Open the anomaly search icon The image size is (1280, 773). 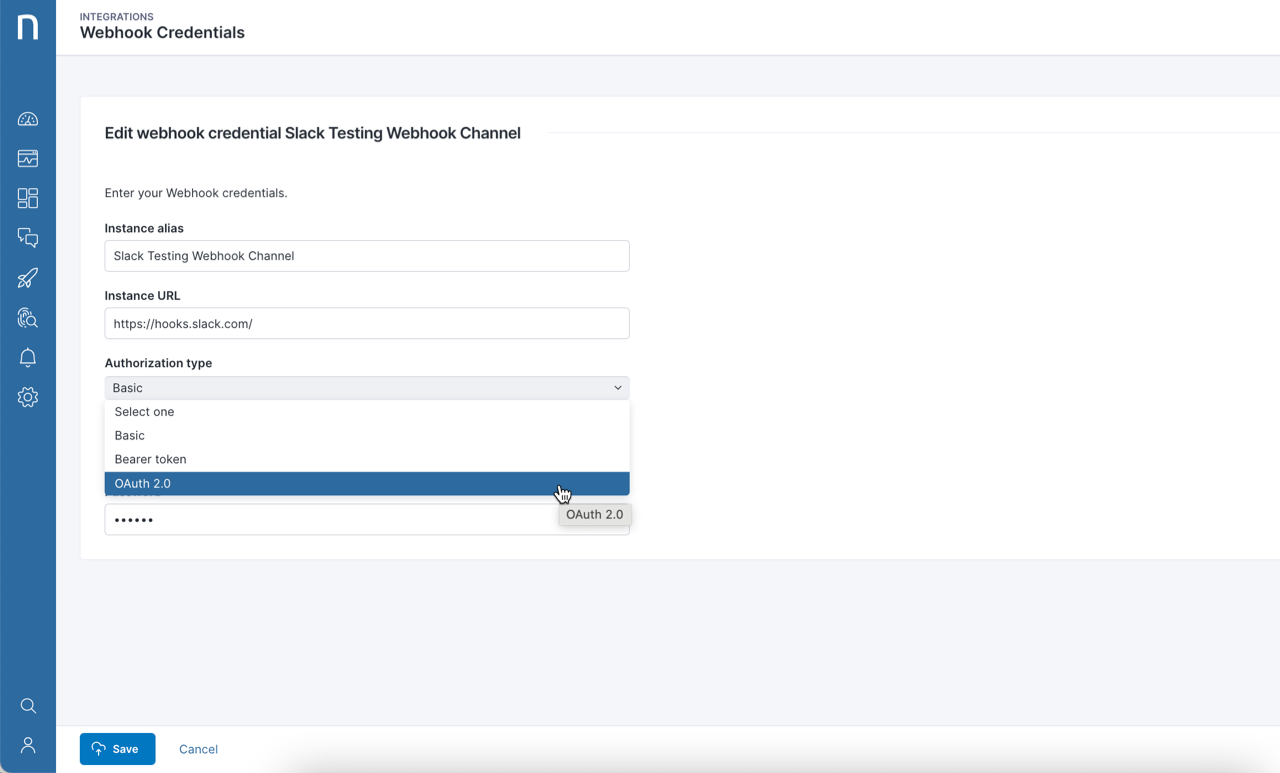pyautogui.click(x=27, y=318)
